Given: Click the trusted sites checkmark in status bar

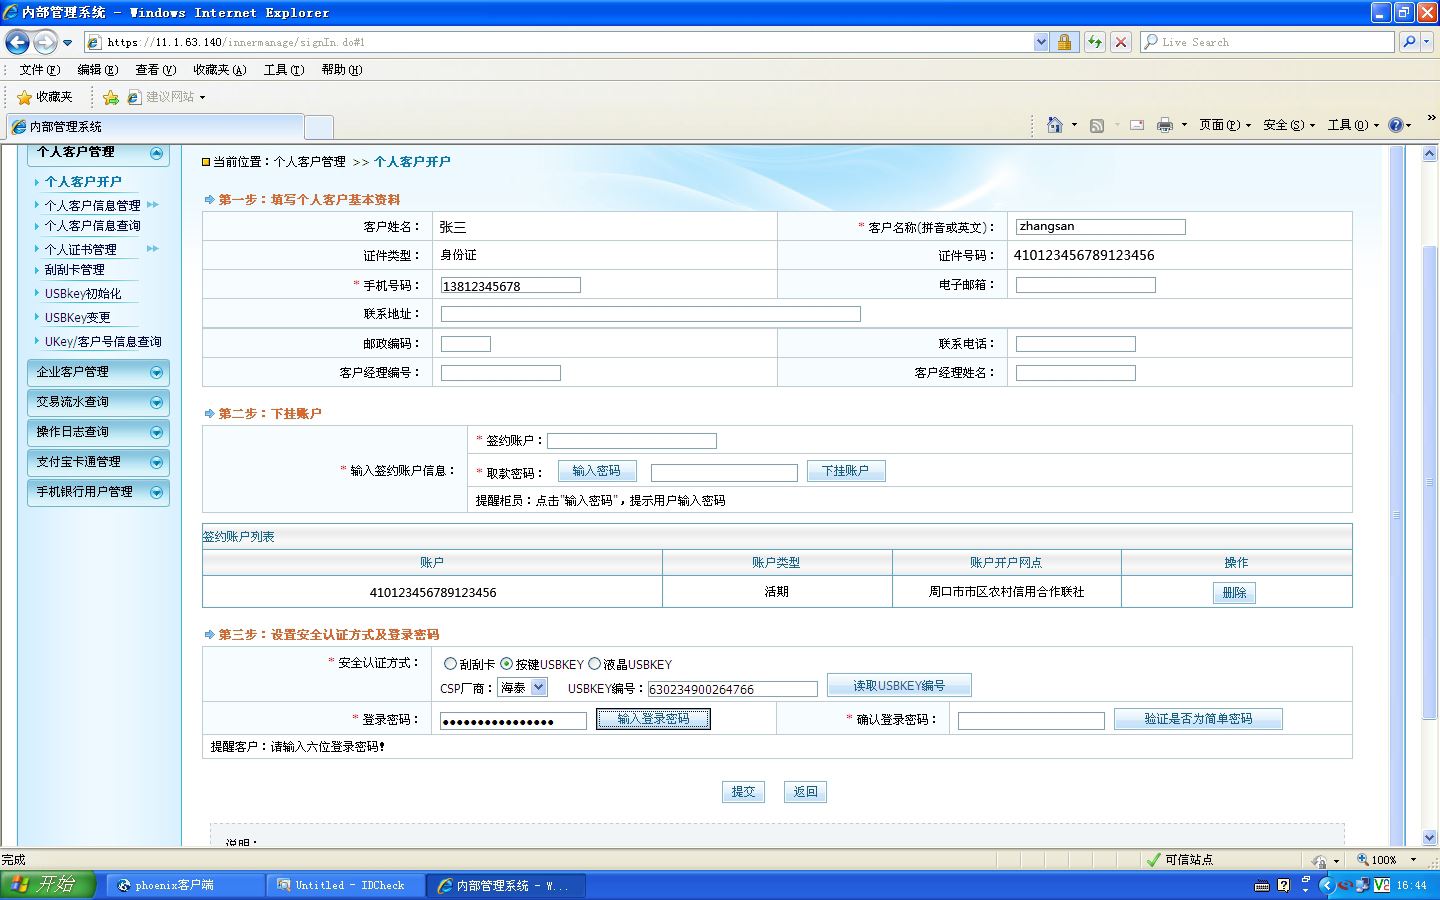Looking at the screenshot, I should pos(1154,860).
